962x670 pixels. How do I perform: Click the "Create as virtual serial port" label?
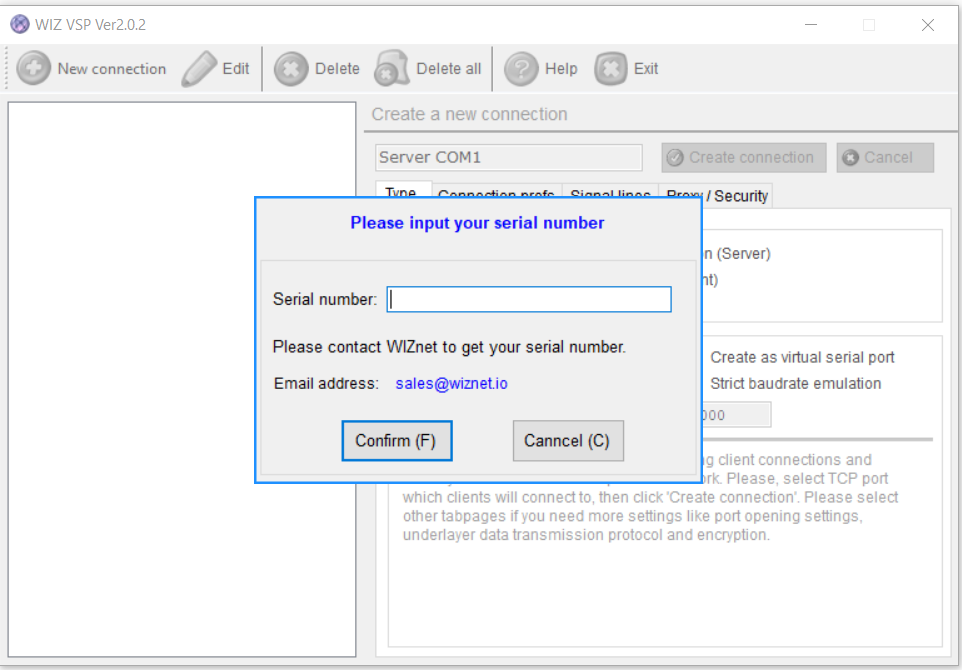(802, 357)
